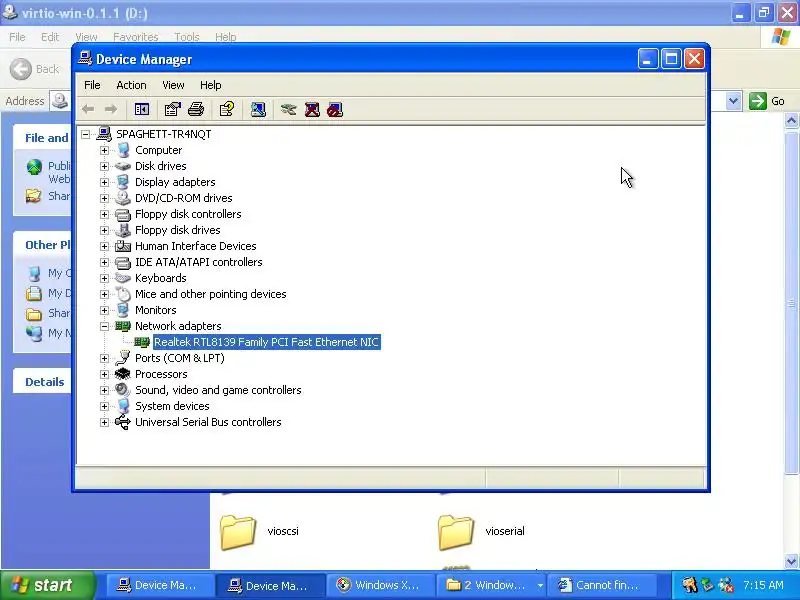Click the taskbar clock showing 7:15 AM
Image resolution: width=800 pixels, height=600 pixels.
click(763, 585)
